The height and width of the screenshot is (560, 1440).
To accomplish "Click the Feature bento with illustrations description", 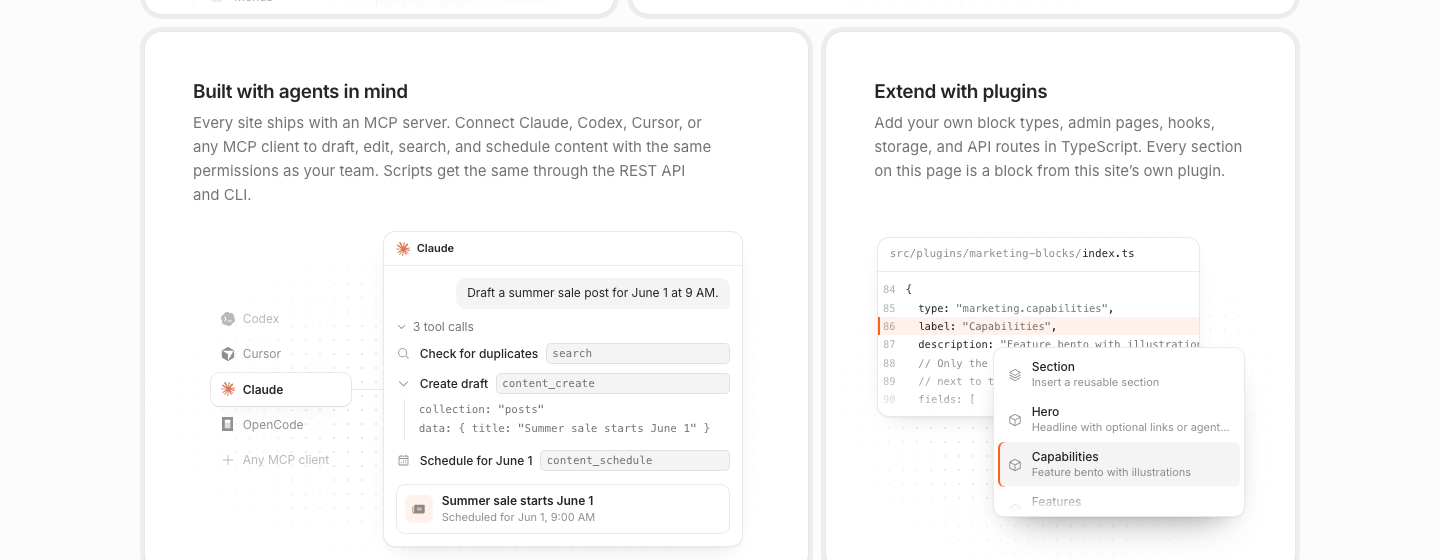I will 1111,472.
